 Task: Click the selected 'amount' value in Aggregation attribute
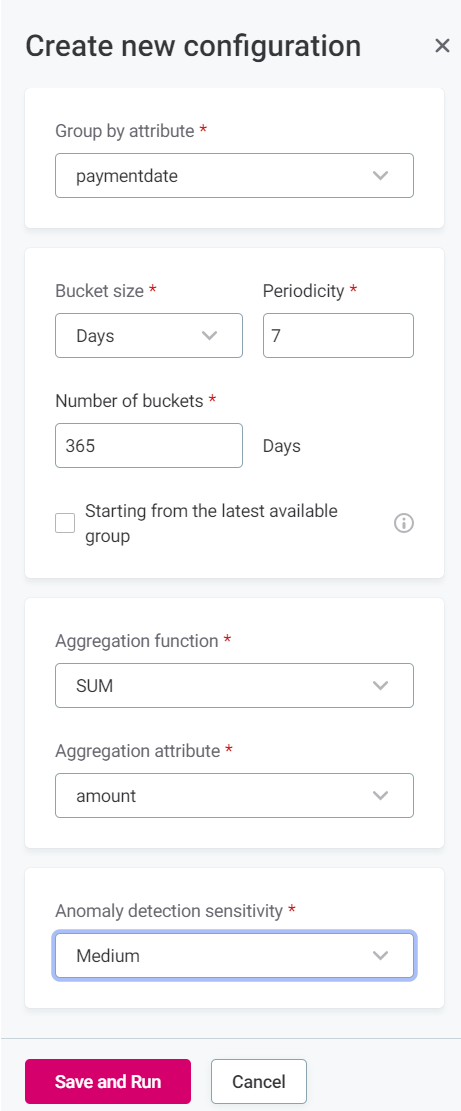point(106,796)
